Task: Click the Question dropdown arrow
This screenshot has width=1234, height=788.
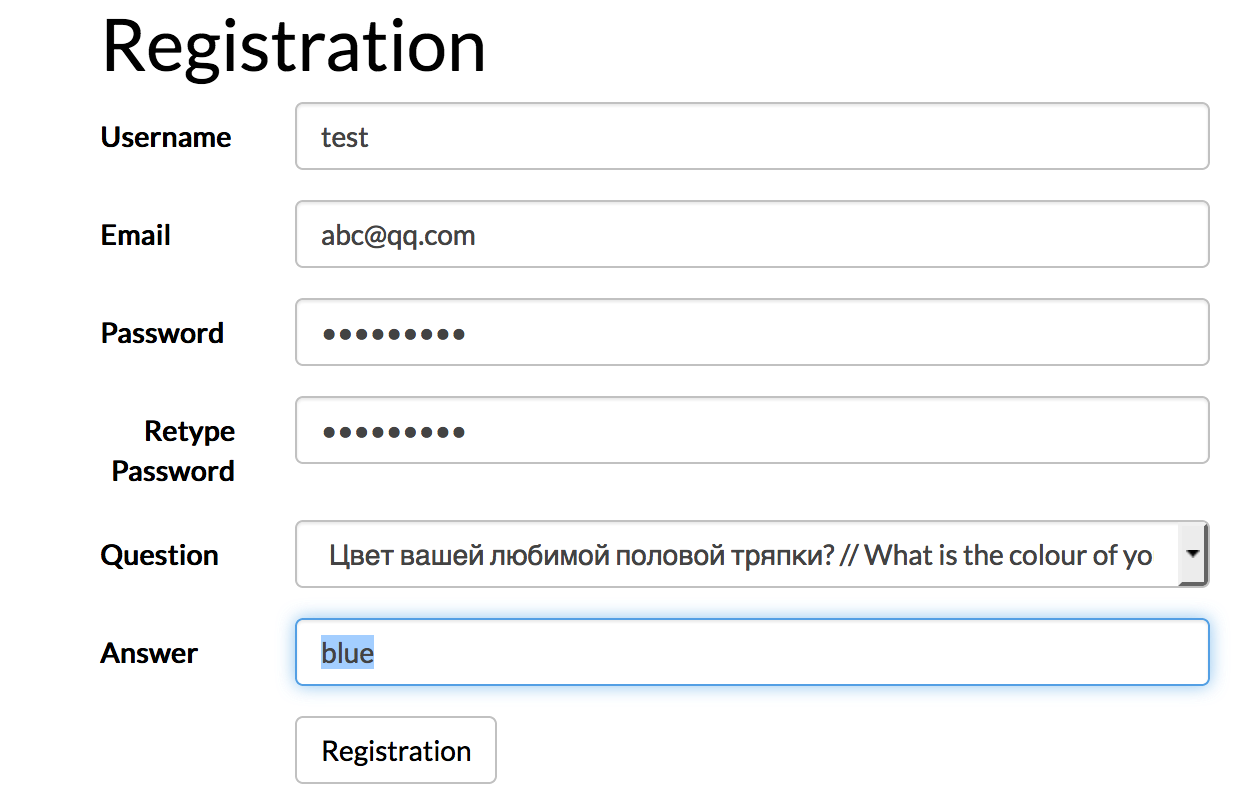Action: (x=1193, y=553)
